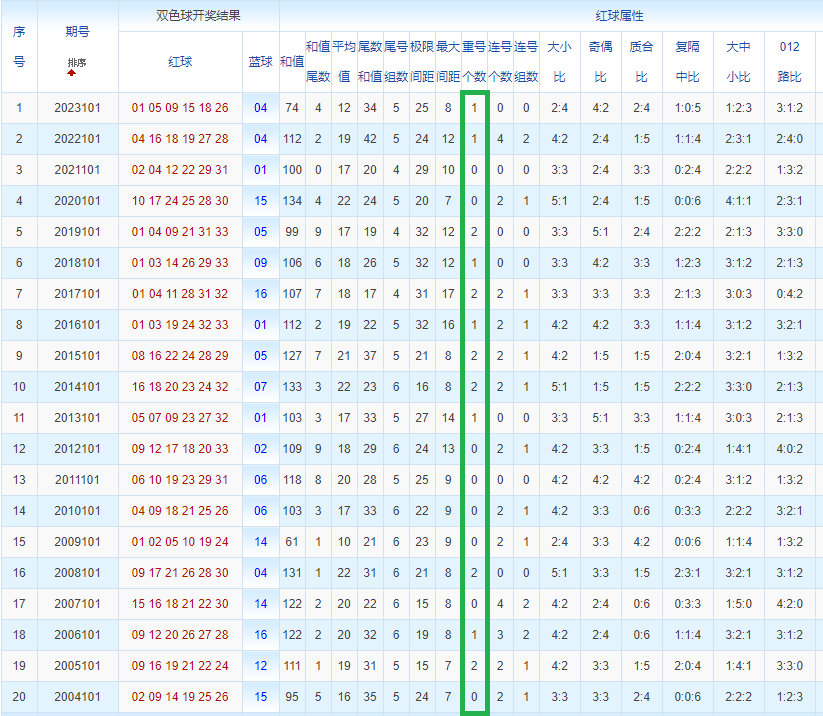The height and width of the screenshot is (716, 823).
Task: Click the 连号个数 column header
Action: point(500,62)
